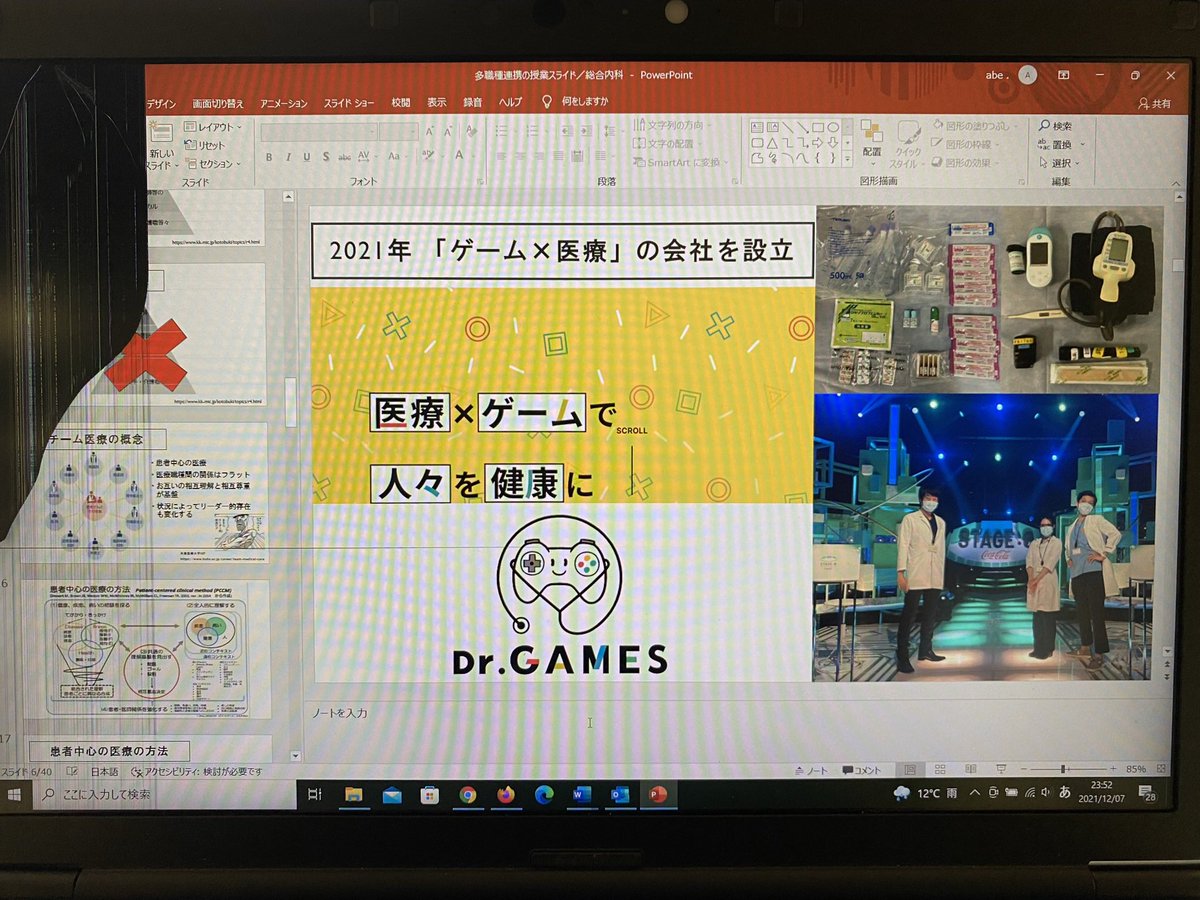The height and width of the screenshot is (900, 1200).
Task: Click the Windows Start button
Action: coord(14,794)
